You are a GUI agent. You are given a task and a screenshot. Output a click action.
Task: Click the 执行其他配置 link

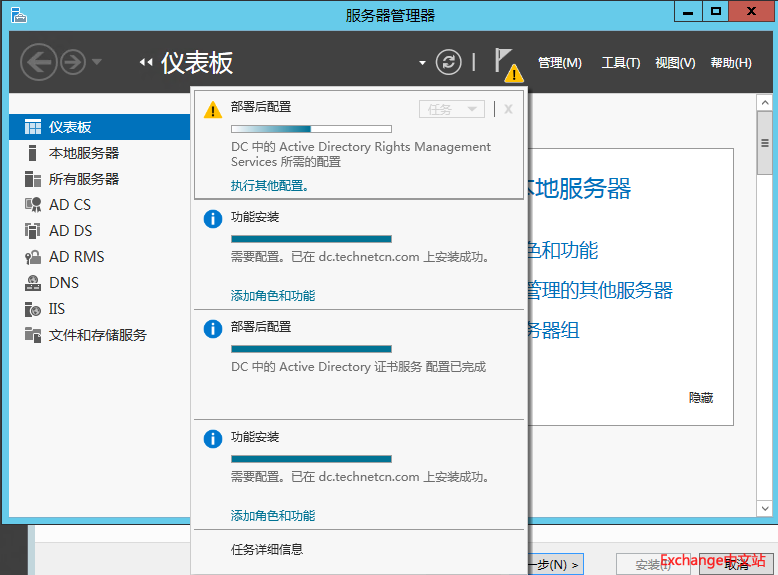269,185
